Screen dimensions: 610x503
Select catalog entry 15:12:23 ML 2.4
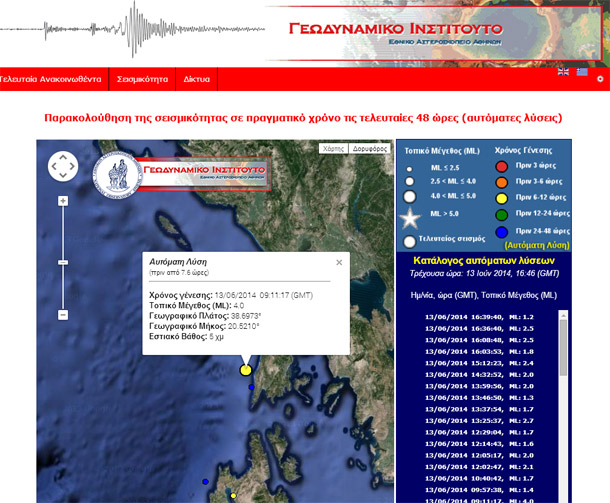pyautogui.click(x=479, y=363)
